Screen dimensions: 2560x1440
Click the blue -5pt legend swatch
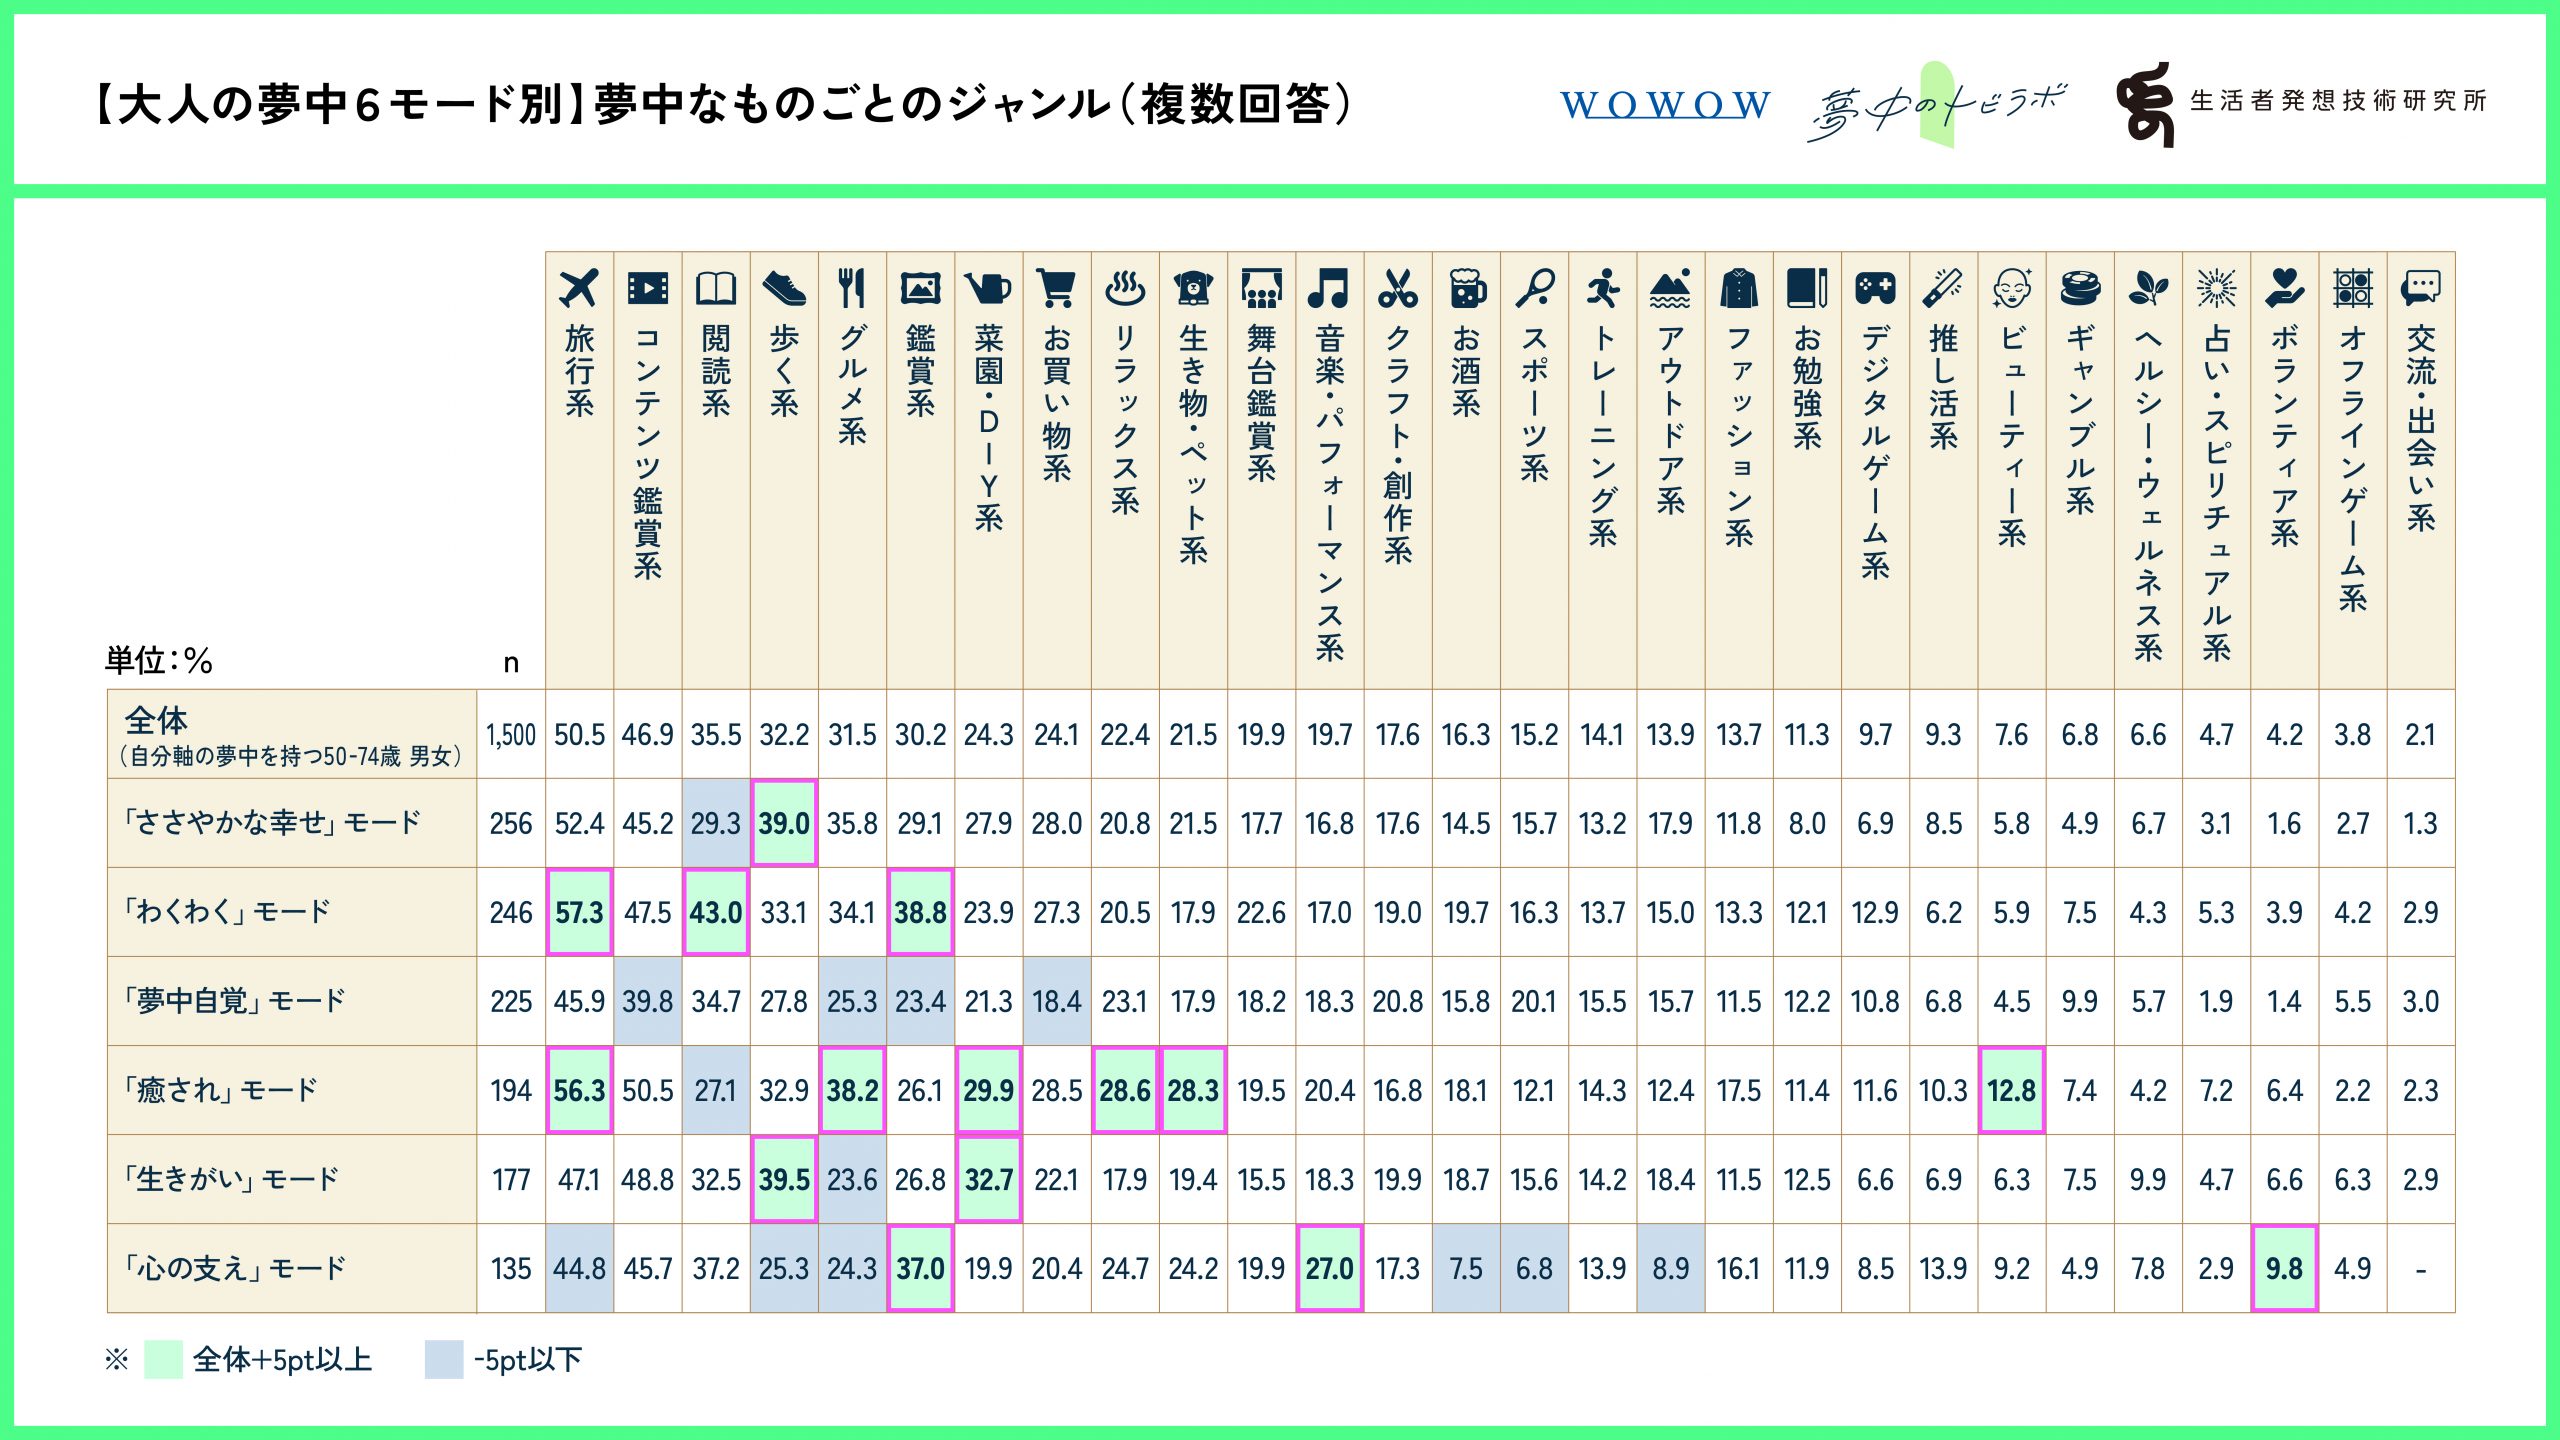click(443, 1359)
